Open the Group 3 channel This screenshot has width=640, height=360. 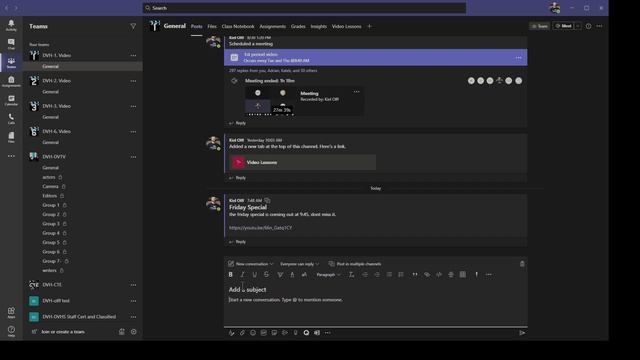(x=51, y=224)
